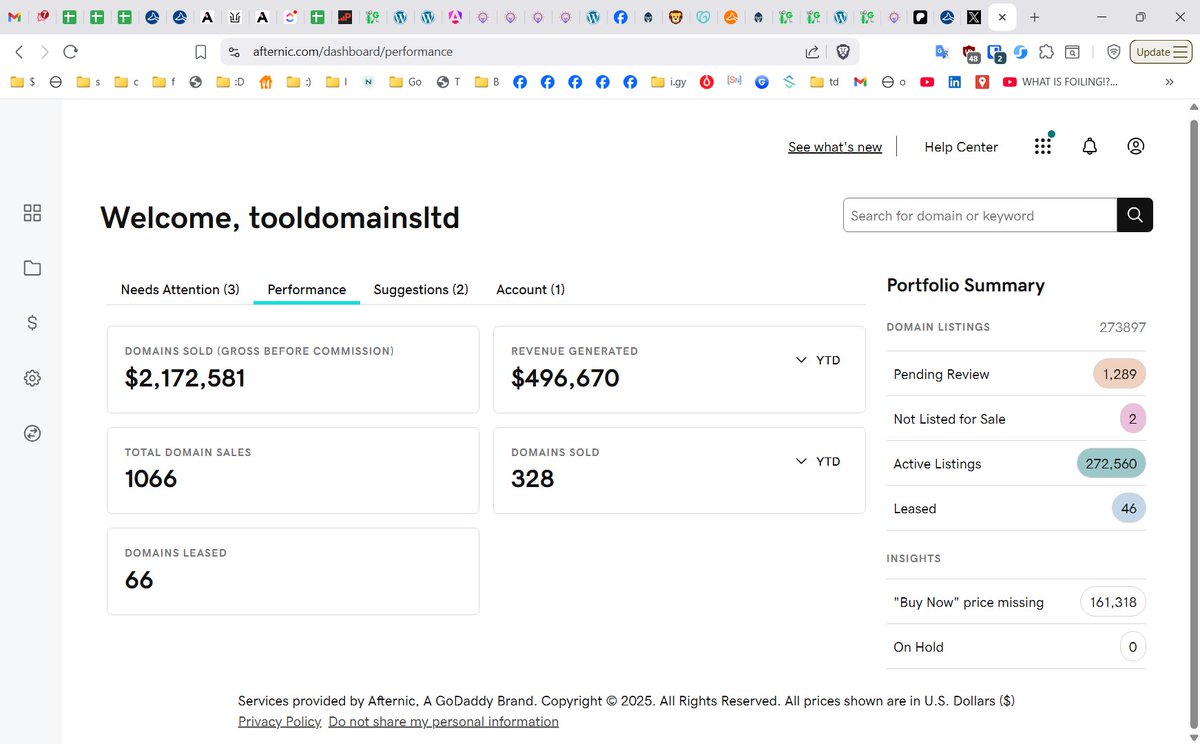Screen dimensions: 1200x744
Task: Open the notifications bell
Action: 1090,146
